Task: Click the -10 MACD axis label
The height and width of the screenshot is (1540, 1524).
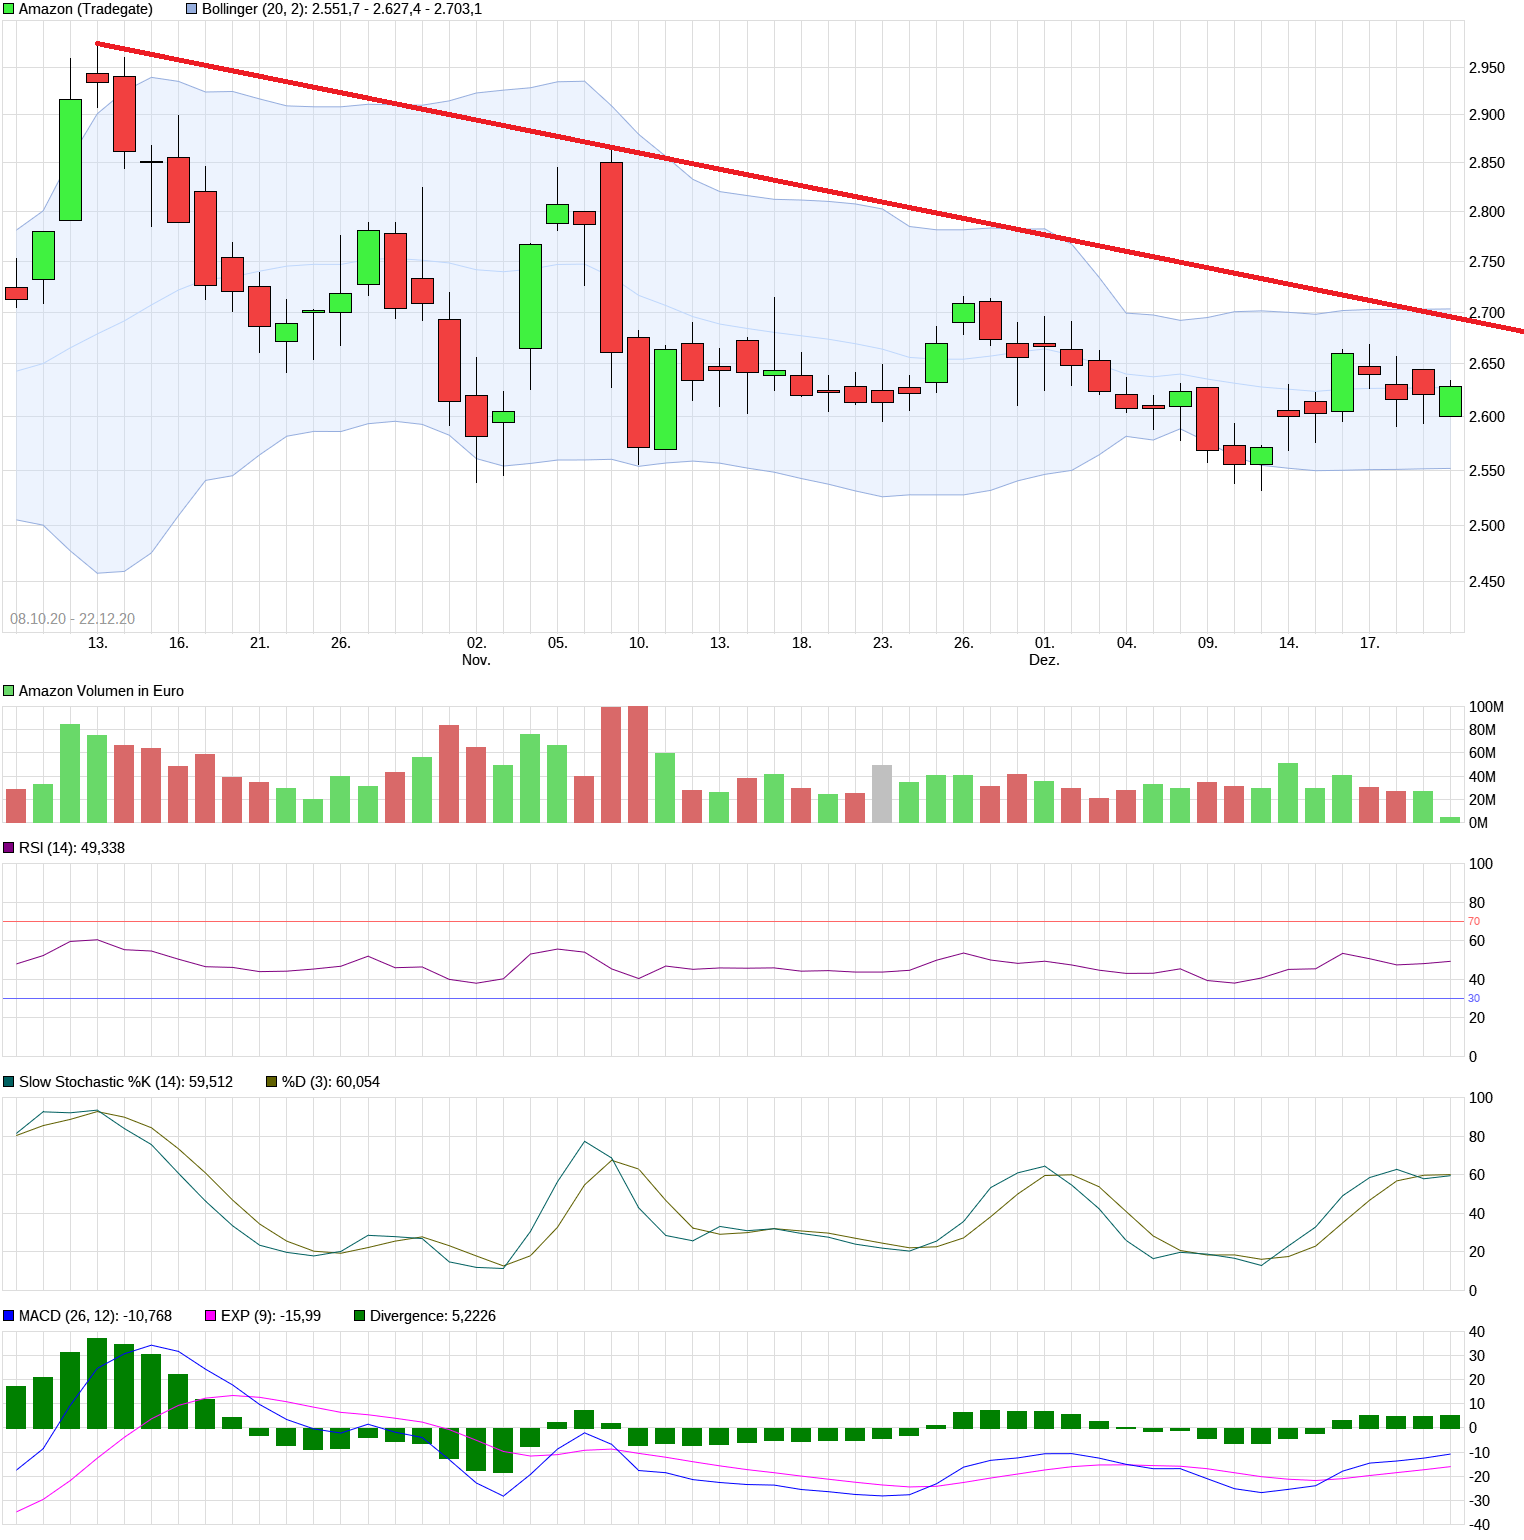Action: click(x=1478, y=1453)
